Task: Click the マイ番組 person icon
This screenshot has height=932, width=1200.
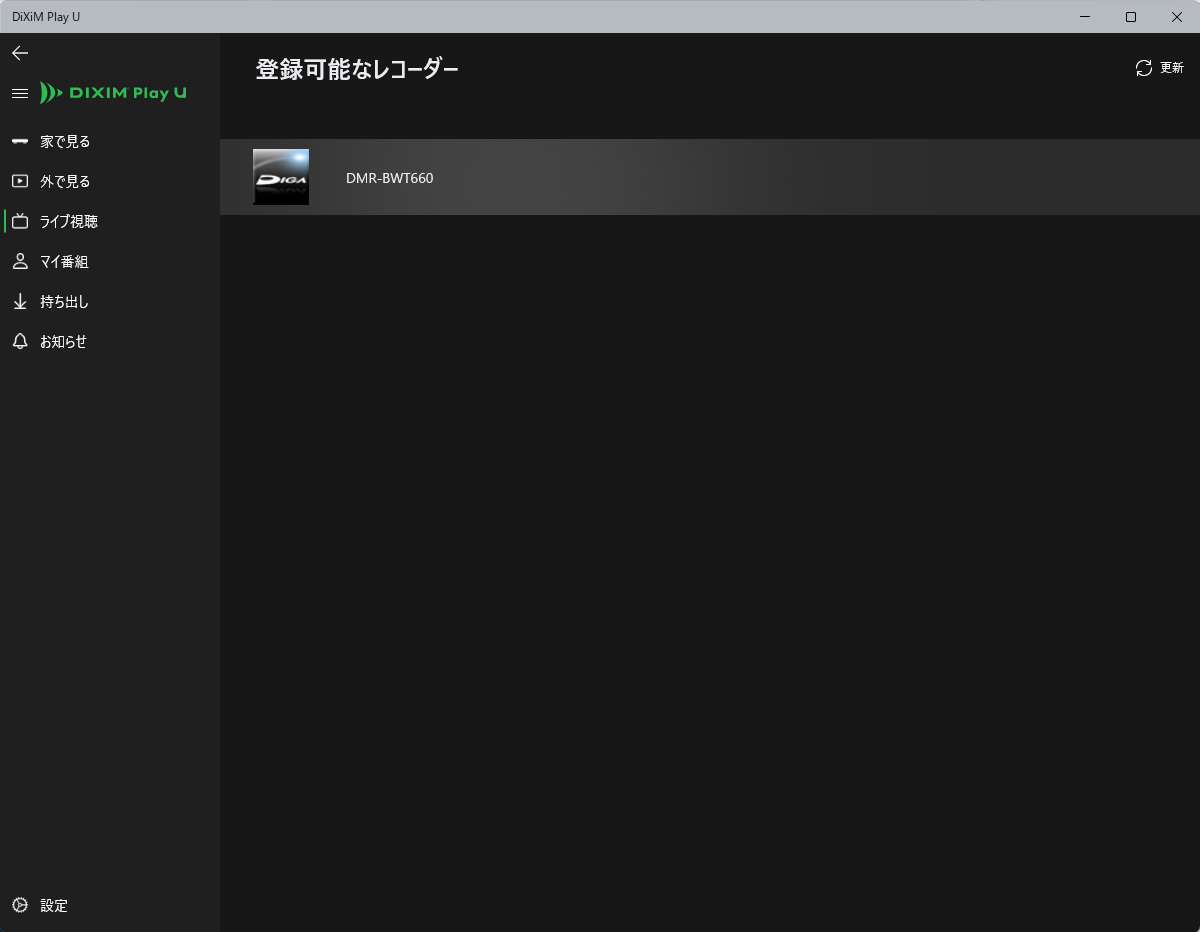Action: [x=20, y=262]
